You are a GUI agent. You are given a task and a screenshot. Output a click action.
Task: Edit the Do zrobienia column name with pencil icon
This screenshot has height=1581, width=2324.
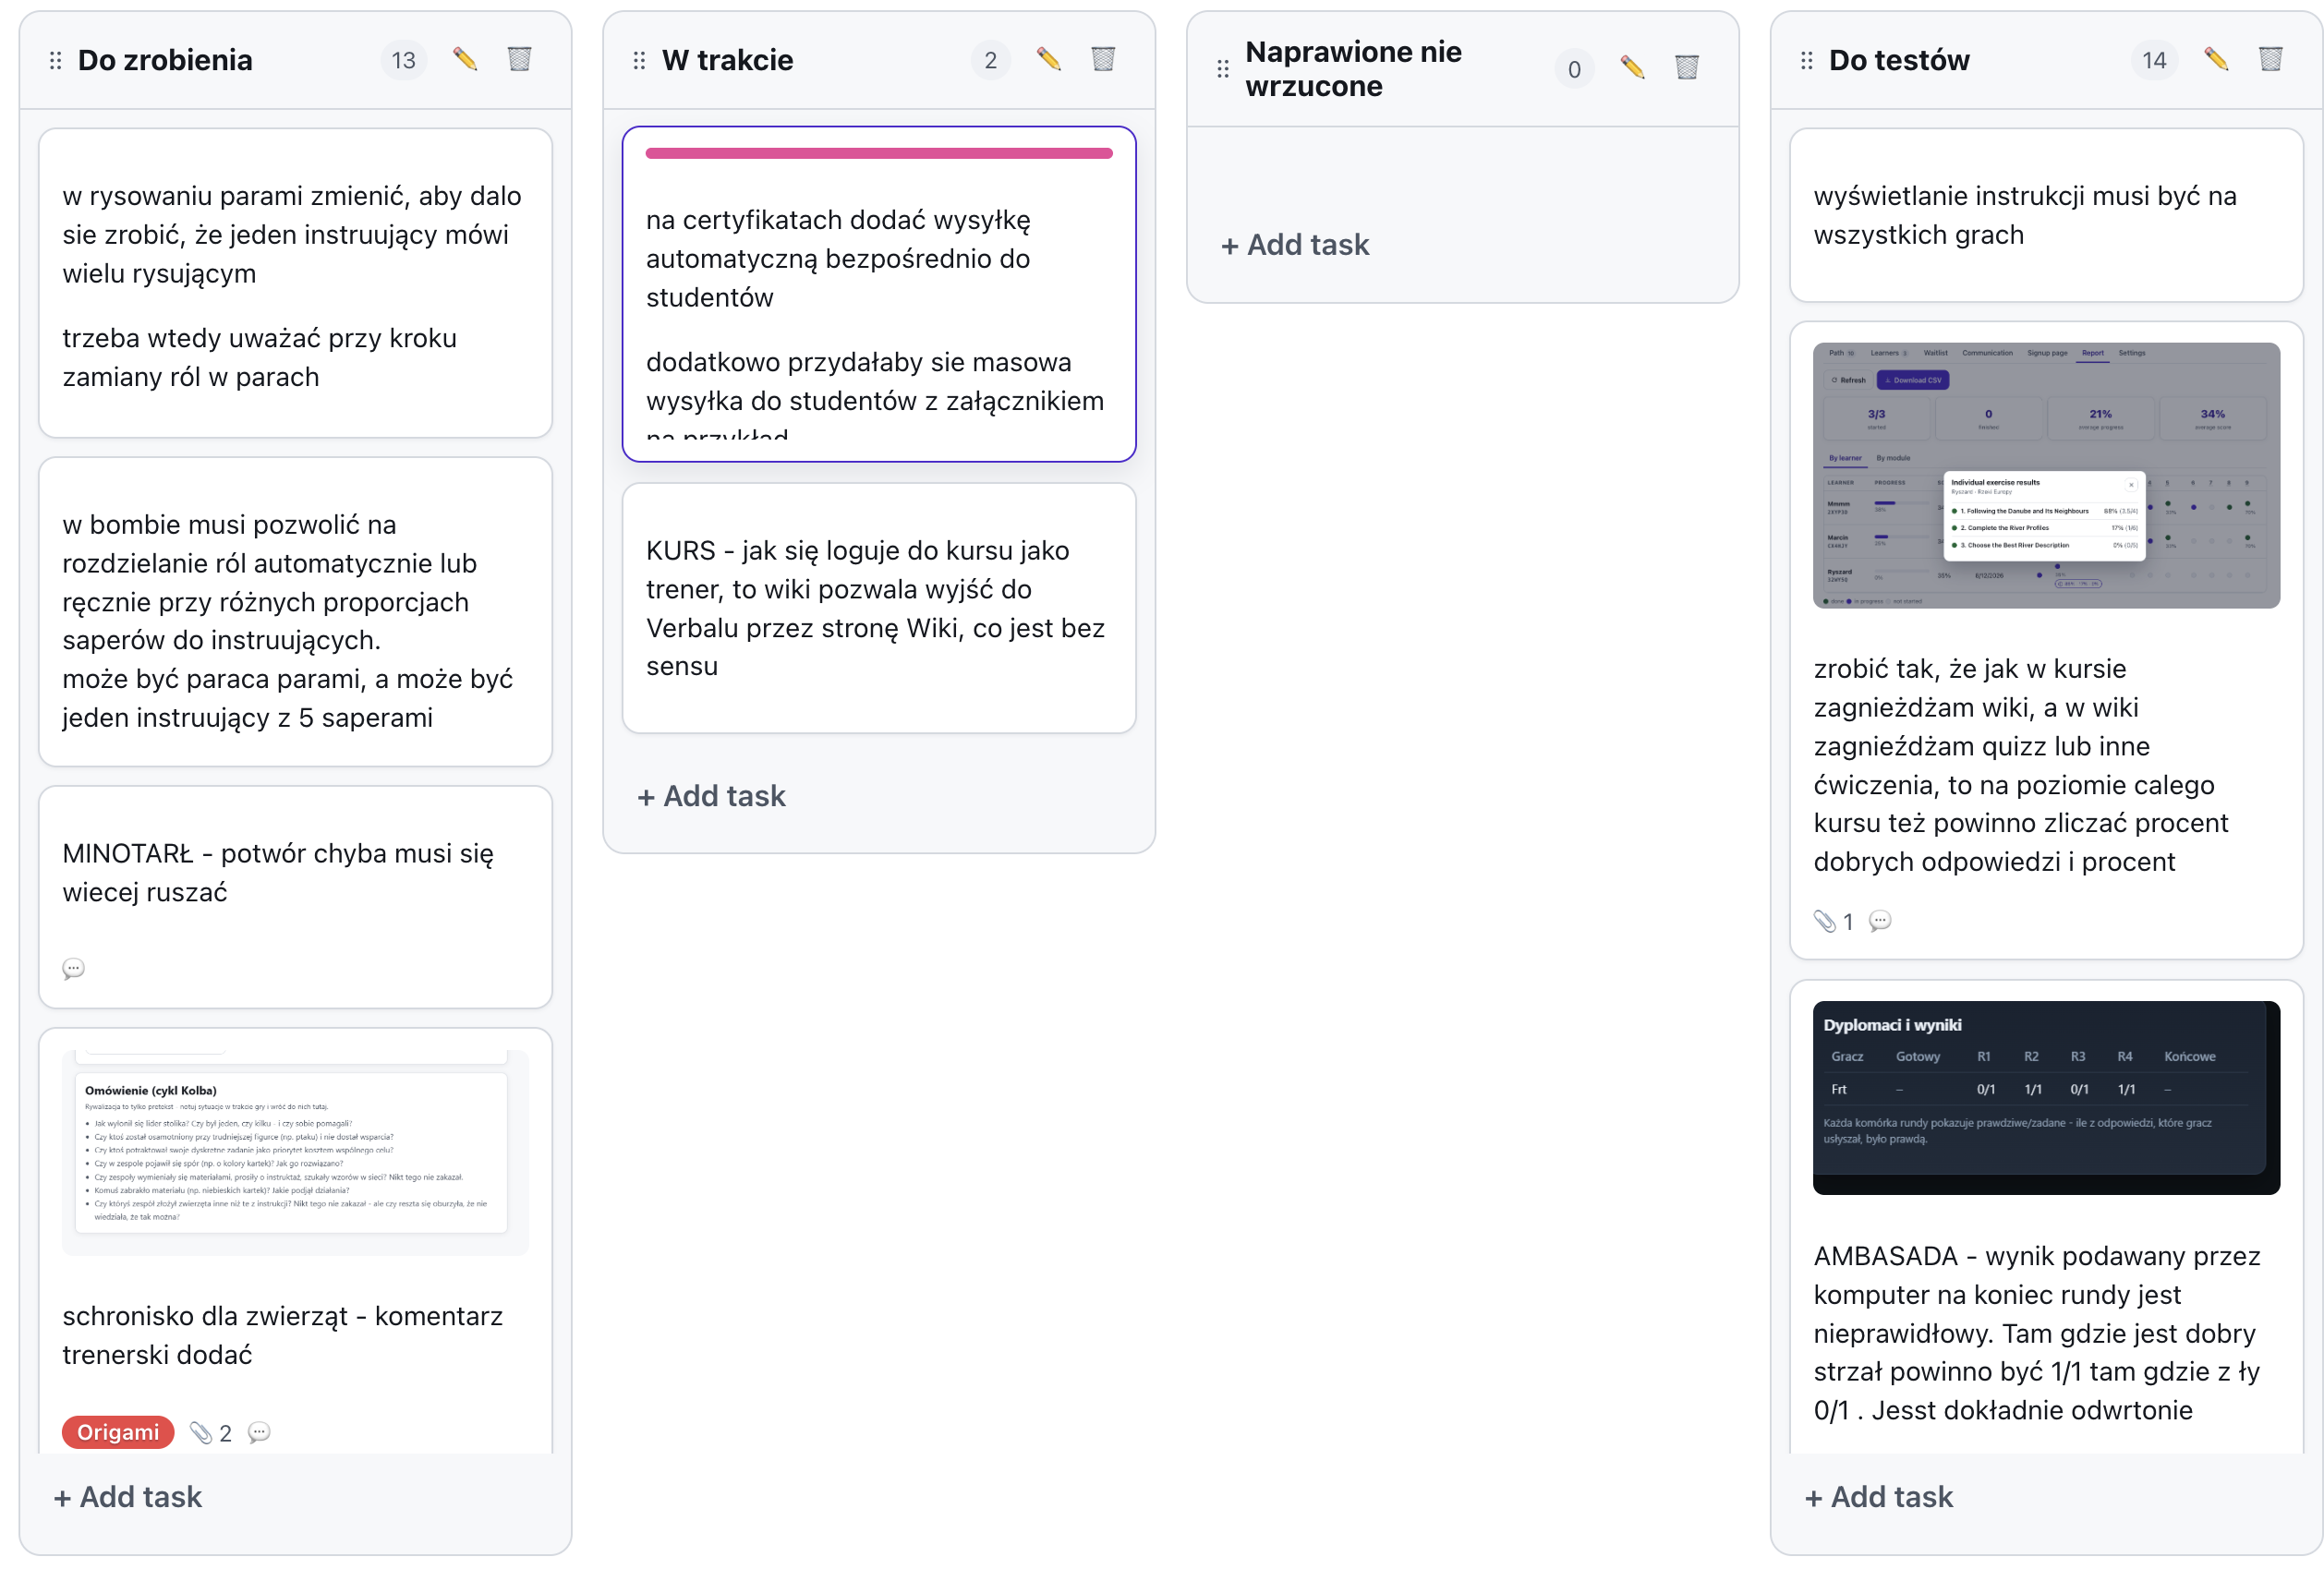[465, 59]
